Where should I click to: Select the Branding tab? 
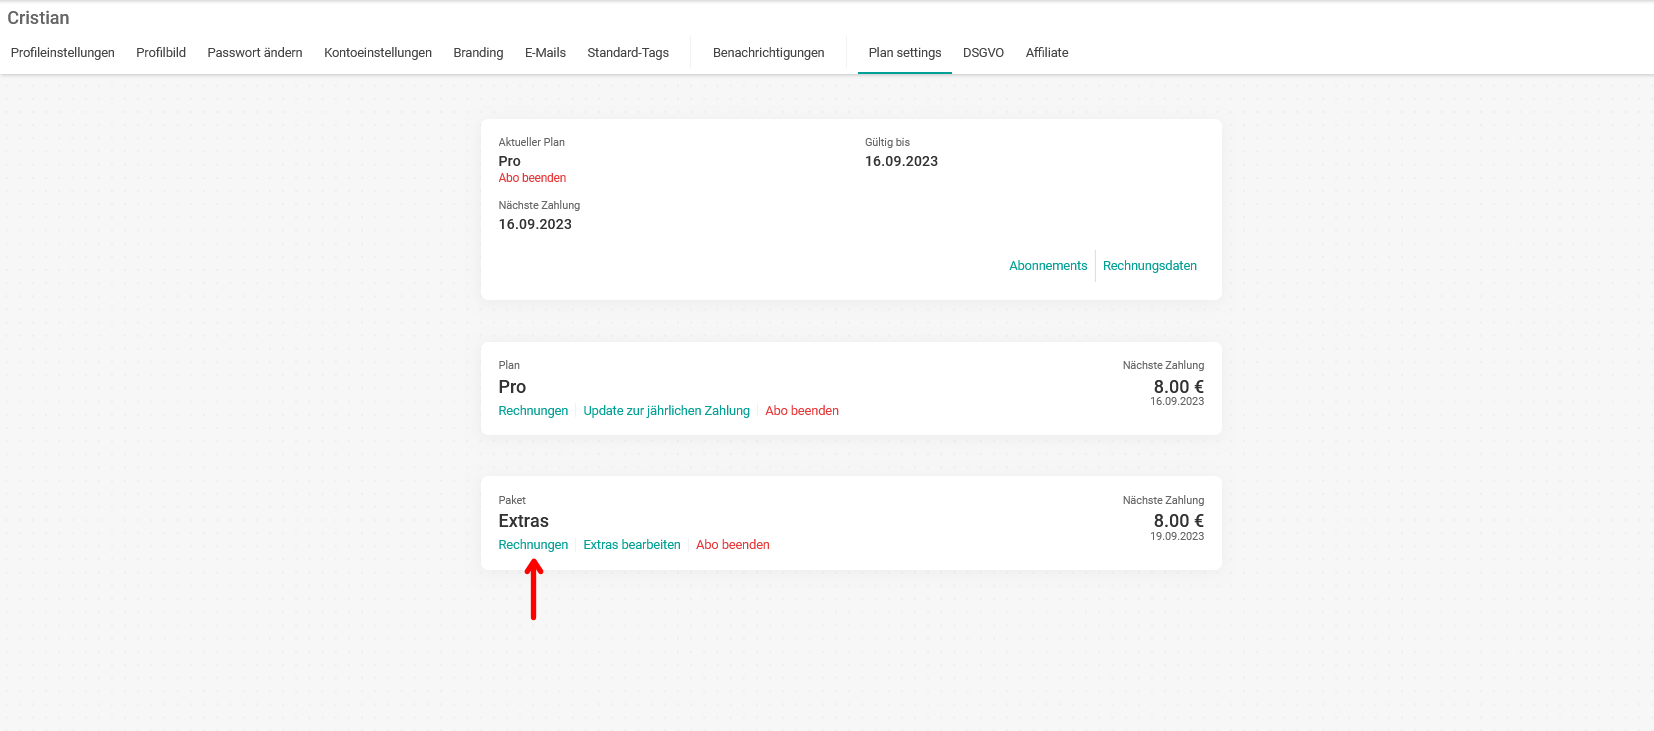click(478, 53)
